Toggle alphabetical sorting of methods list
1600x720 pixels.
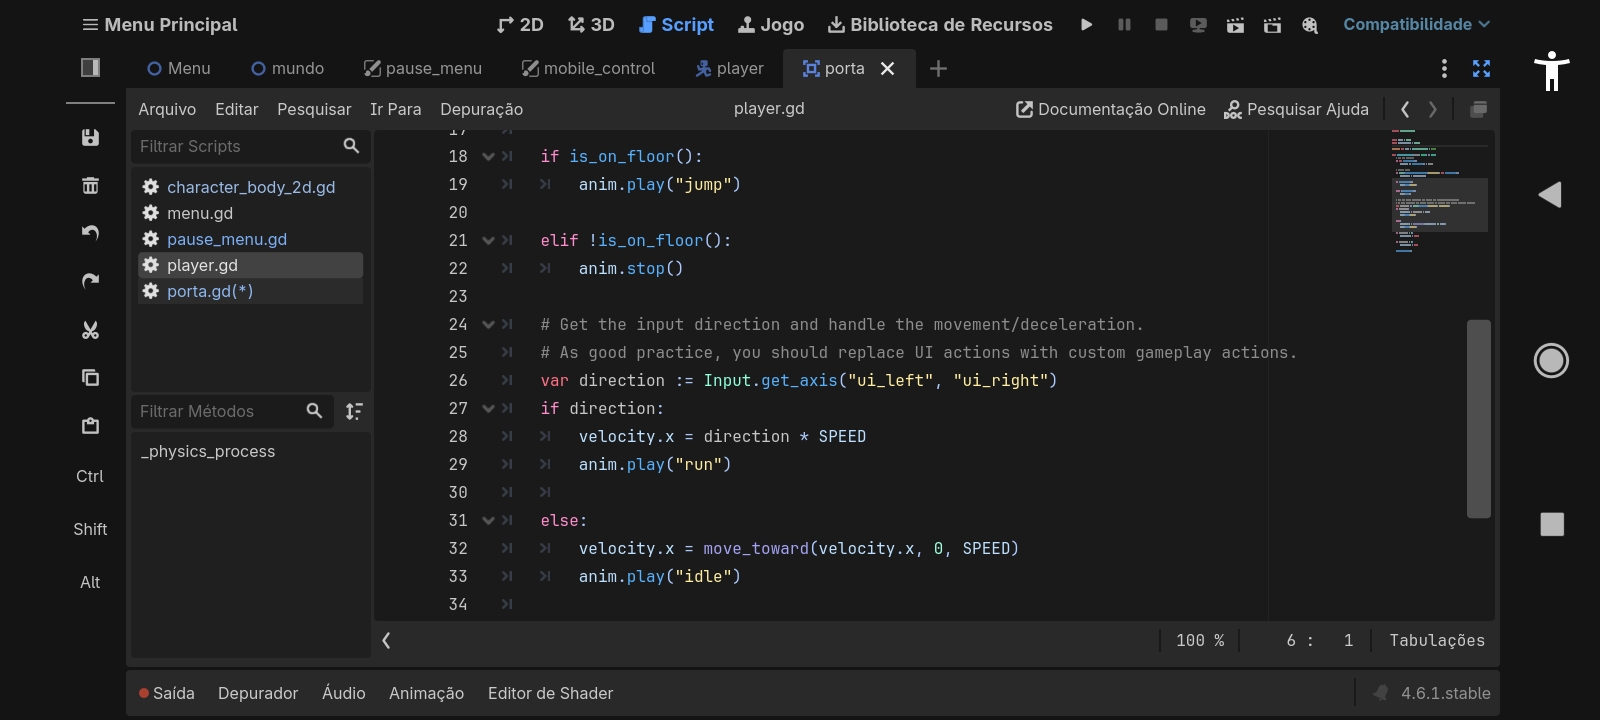[x=354, y=411]
